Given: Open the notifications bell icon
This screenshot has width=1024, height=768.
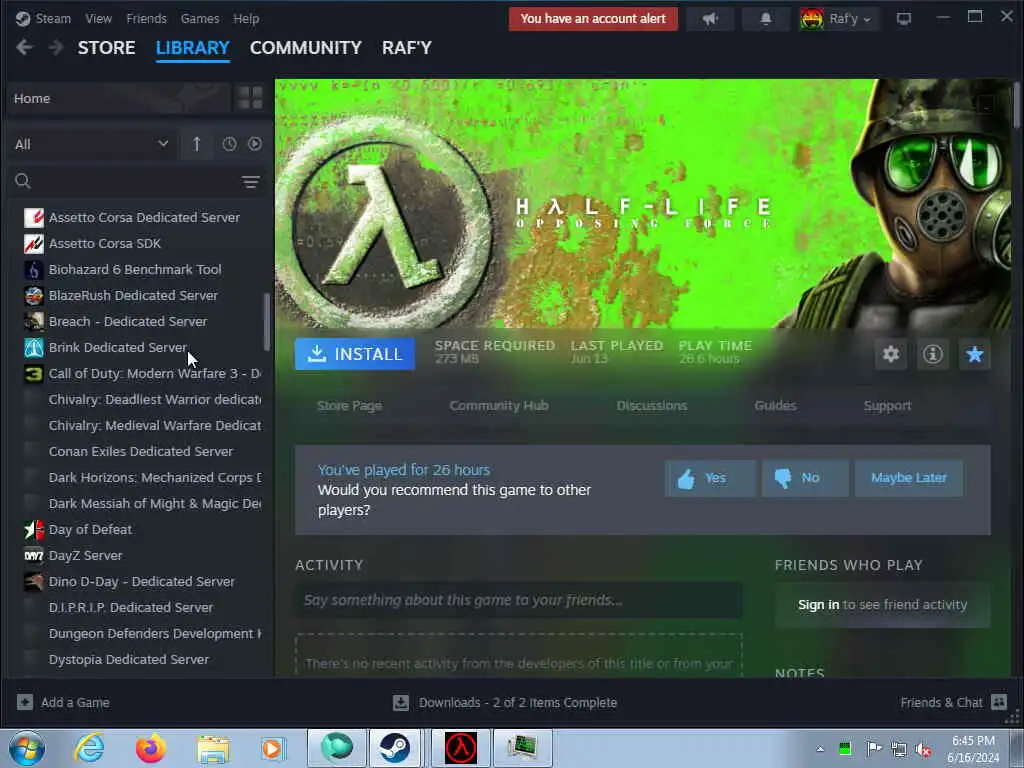Looking at the screenshot, I should click(x=765, y=19).
